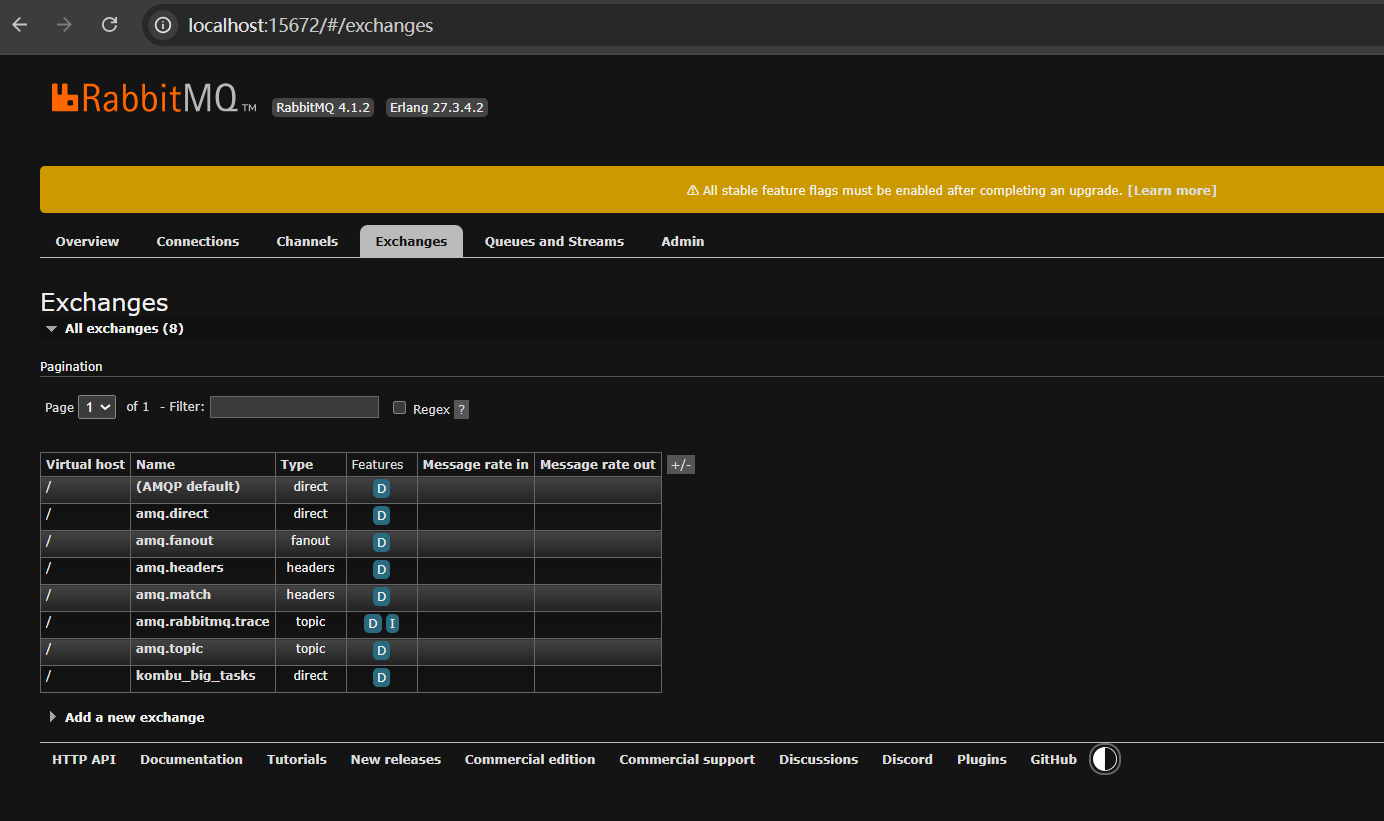Open the Documentation footer link
The image size is (1384, 821).
click(191, 760)
